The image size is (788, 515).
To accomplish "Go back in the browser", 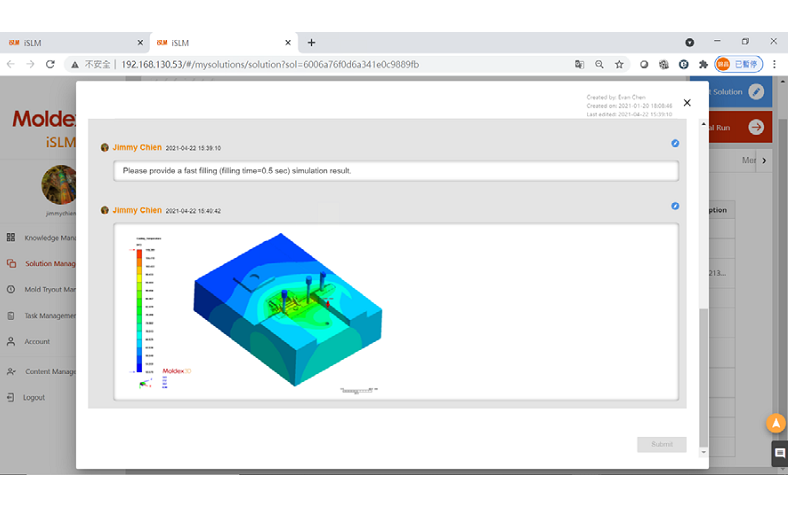I will click(11, 64).
